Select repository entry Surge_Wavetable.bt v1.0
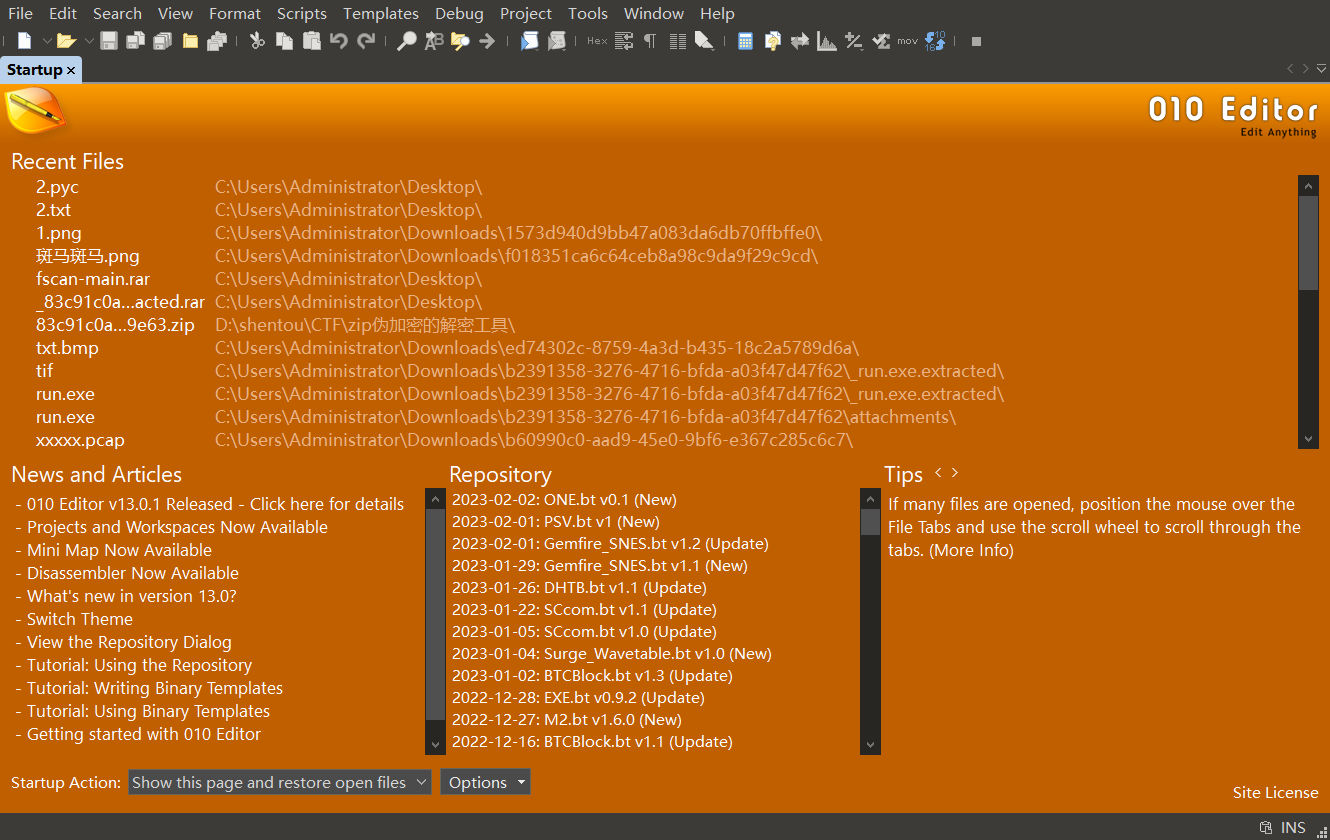 coord(611,653)
